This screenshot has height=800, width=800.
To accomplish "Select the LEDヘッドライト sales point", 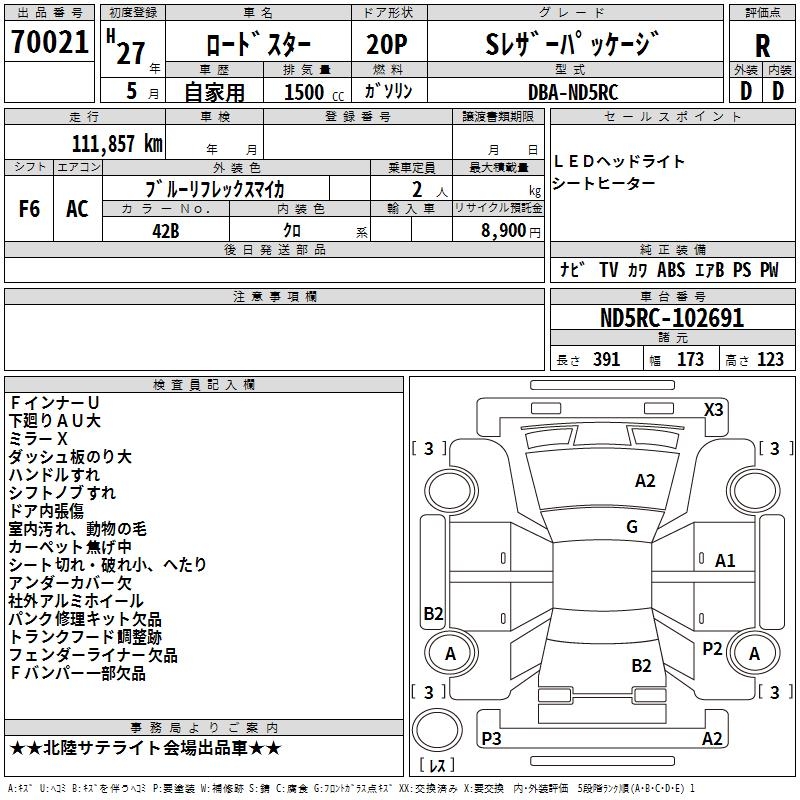I will coord(619,162).
